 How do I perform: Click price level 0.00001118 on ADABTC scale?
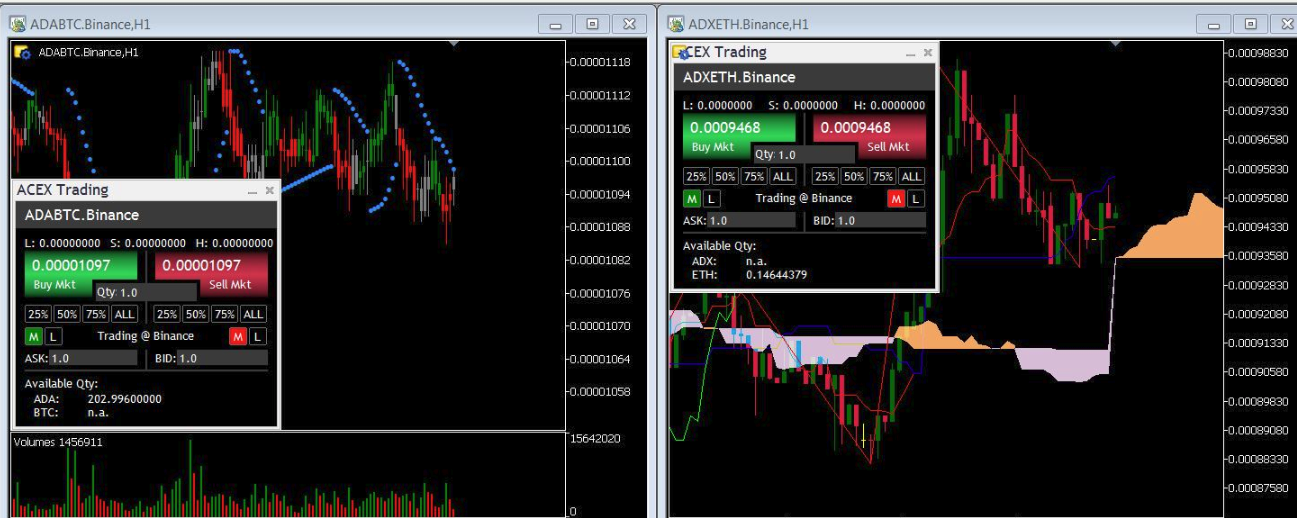(x=600, y=62)
